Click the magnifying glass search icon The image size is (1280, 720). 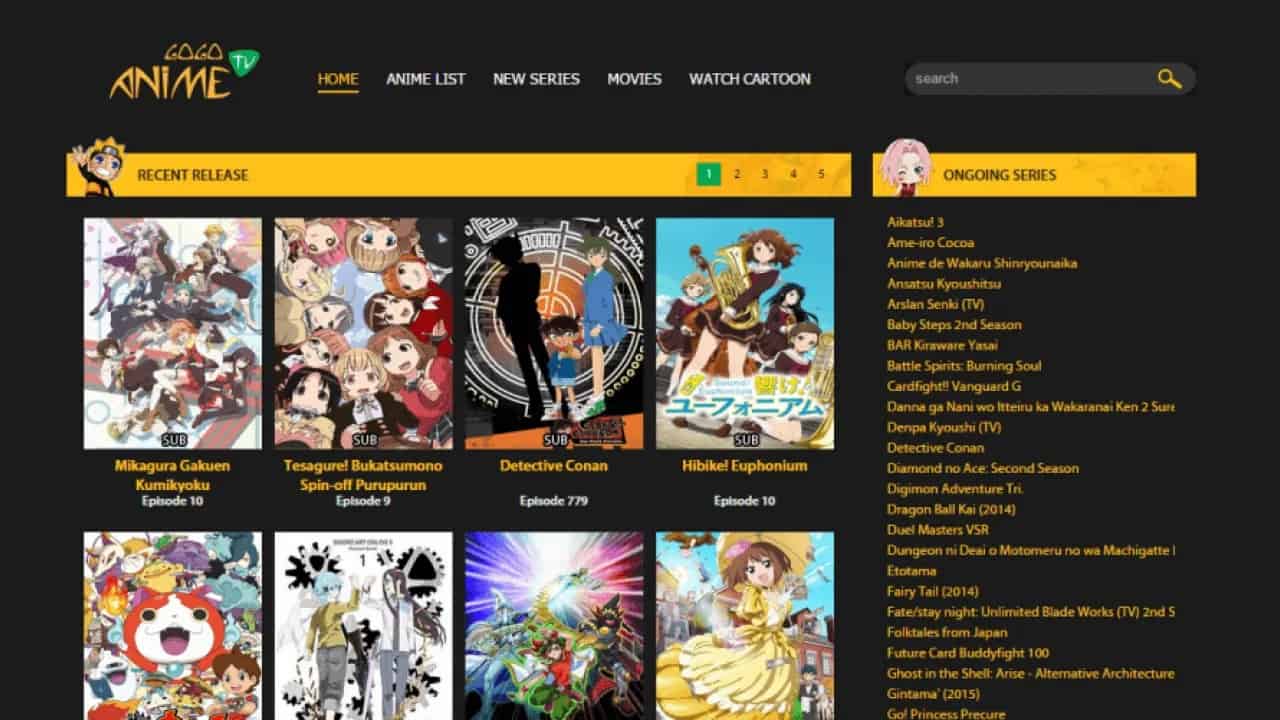pyautogui.click(x=1169, y=79)
